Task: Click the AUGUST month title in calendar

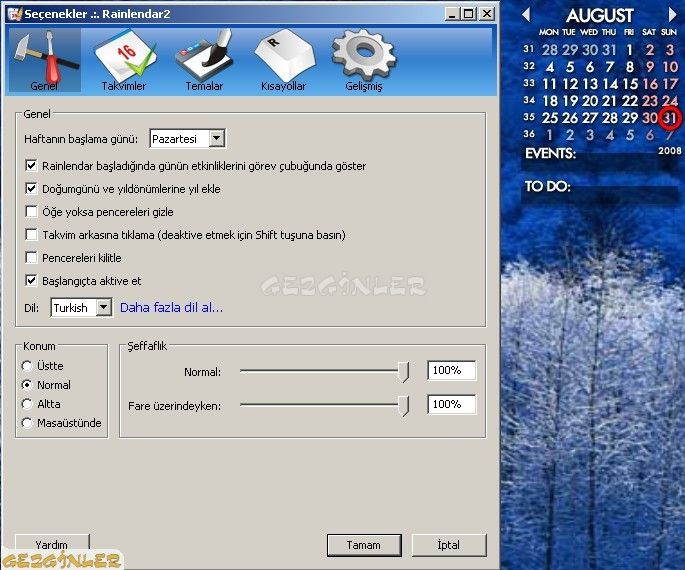Action: [599, 16]
